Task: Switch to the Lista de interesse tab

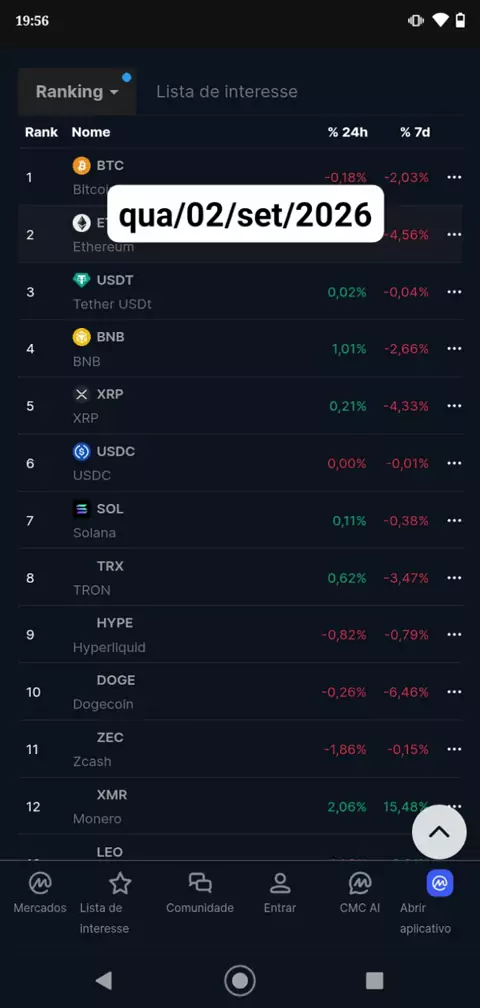Action: pyautogui.click(x=227, y=91)
